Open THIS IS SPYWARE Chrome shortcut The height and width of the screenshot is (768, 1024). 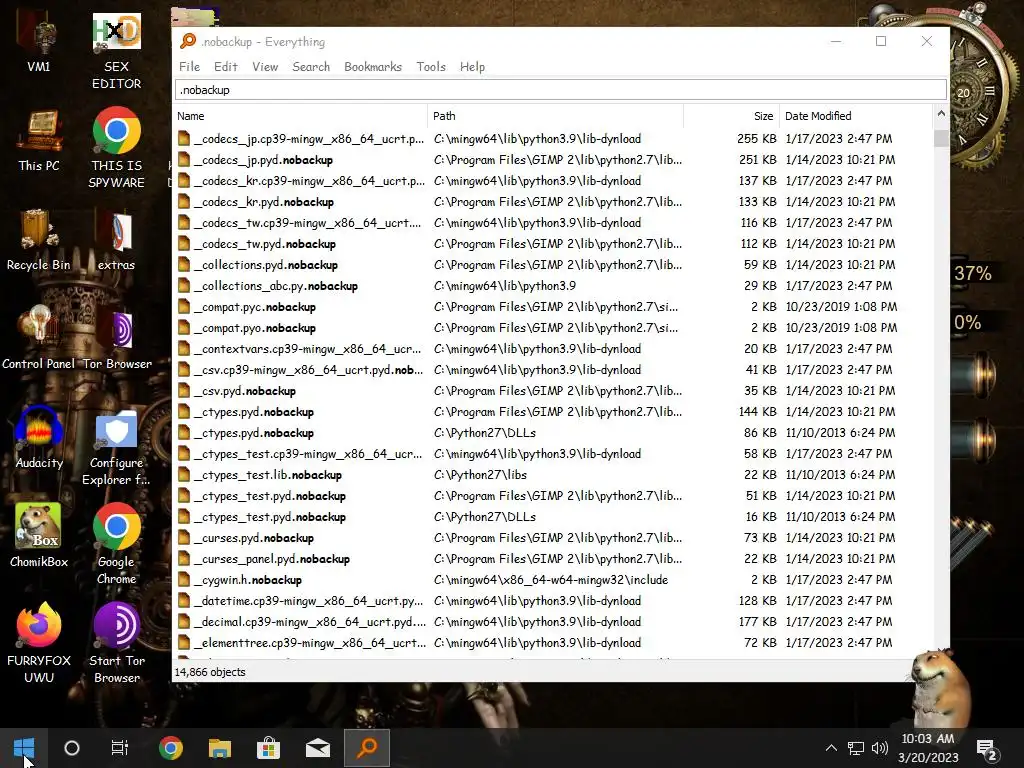[x=116, y=148]
